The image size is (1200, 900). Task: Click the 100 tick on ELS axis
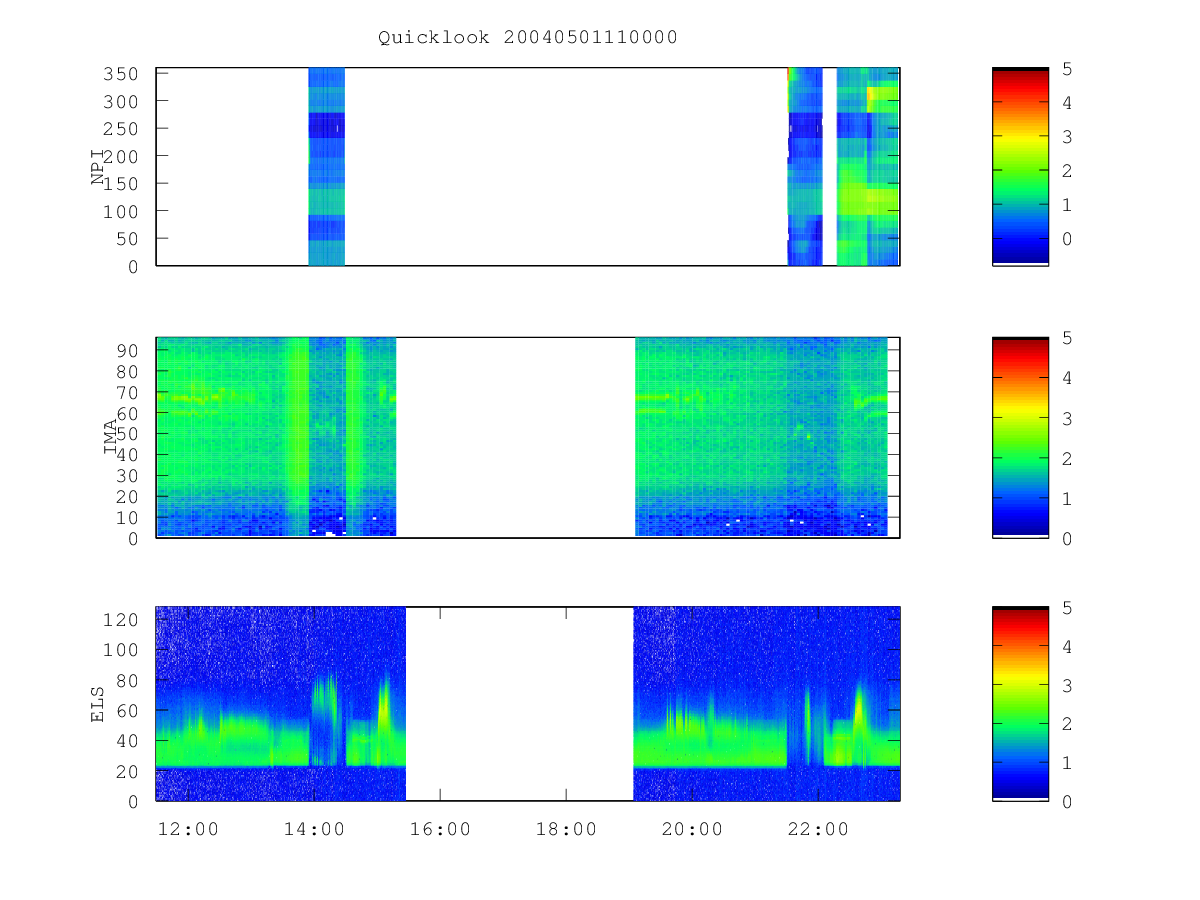point(122,650)
